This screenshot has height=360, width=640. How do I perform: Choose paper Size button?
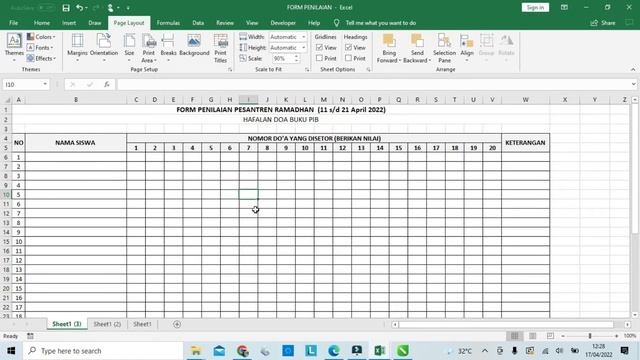(x=129, y=48)
